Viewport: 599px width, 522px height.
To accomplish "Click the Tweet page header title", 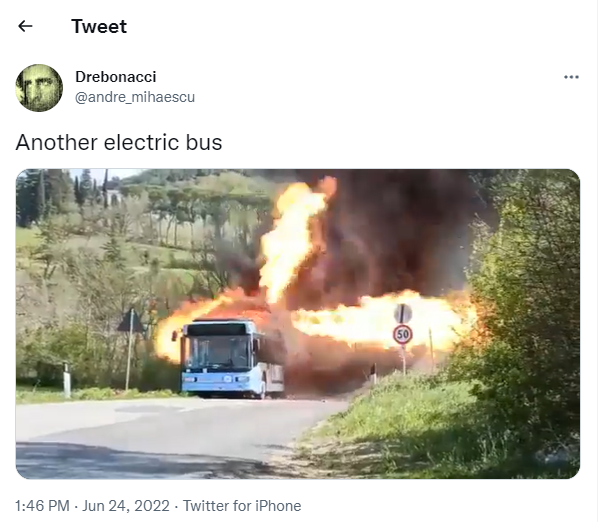I will click(x=99, y=26).
